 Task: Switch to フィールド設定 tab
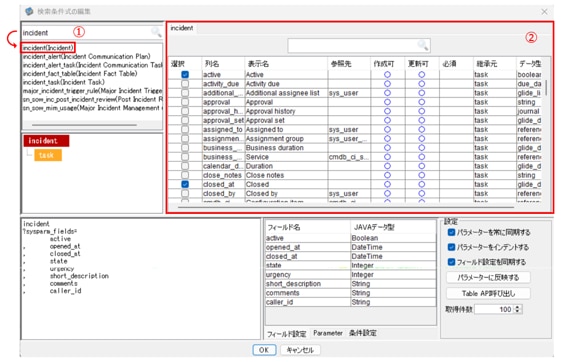[x=287, y=334]
